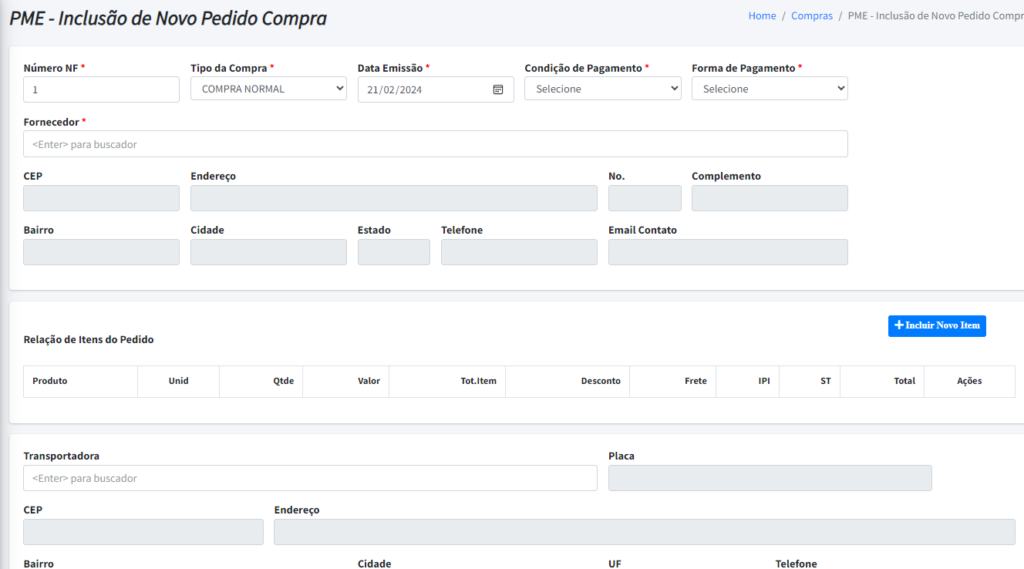Viewport: 1024px width, 569px height.
Task: Click the Número NF input field
Action: (x=101, y=89)
